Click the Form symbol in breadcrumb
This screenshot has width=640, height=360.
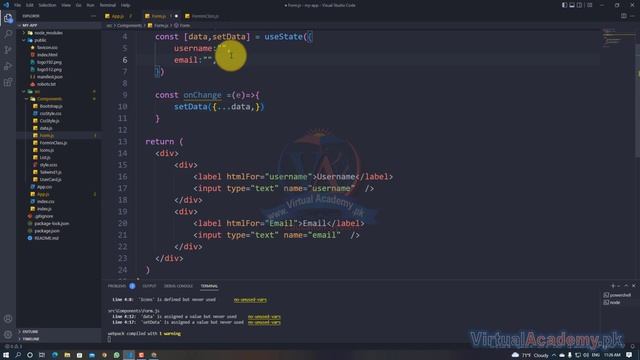point(184,25)
